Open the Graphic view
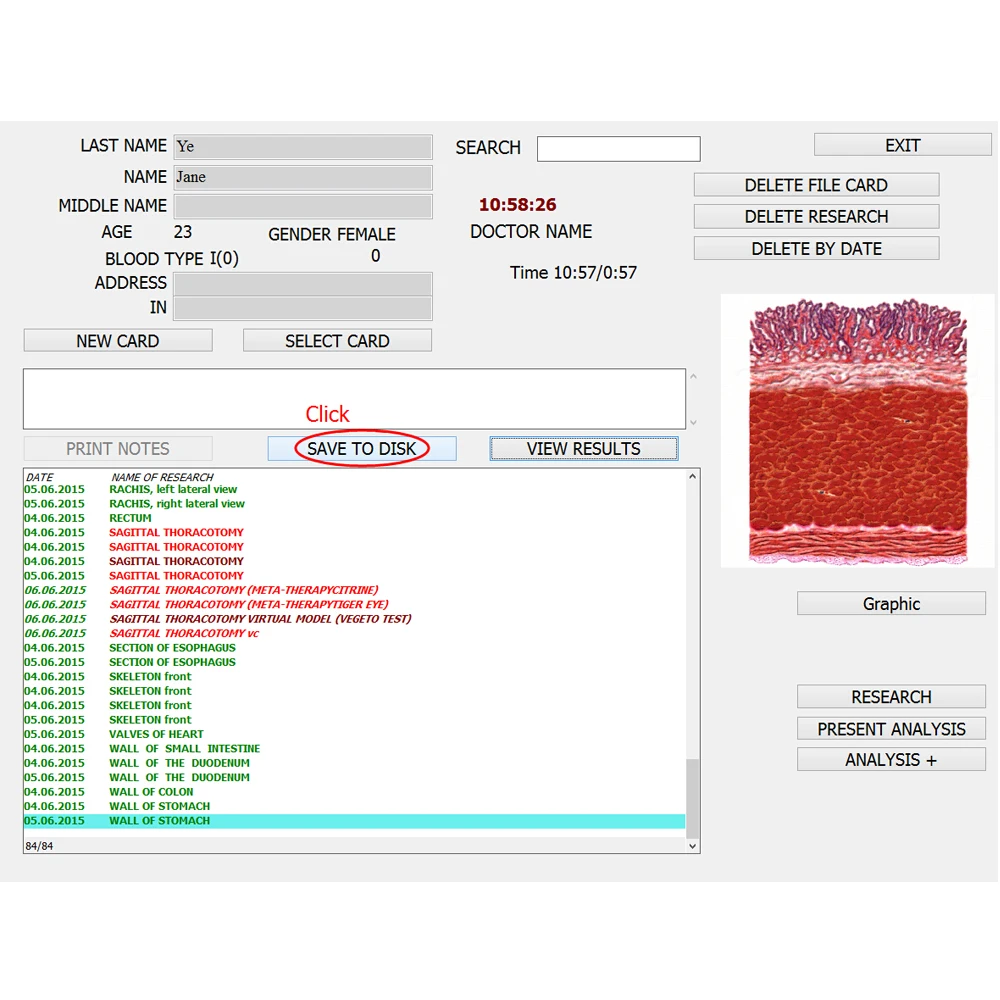1000x1000 pixels. pyautogui.click(x=890, y=603)
